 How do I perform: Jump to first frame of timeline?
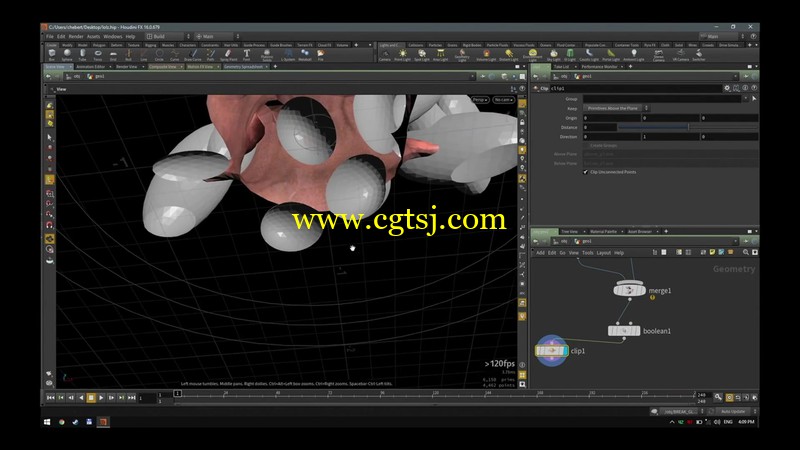coord(50,397)
